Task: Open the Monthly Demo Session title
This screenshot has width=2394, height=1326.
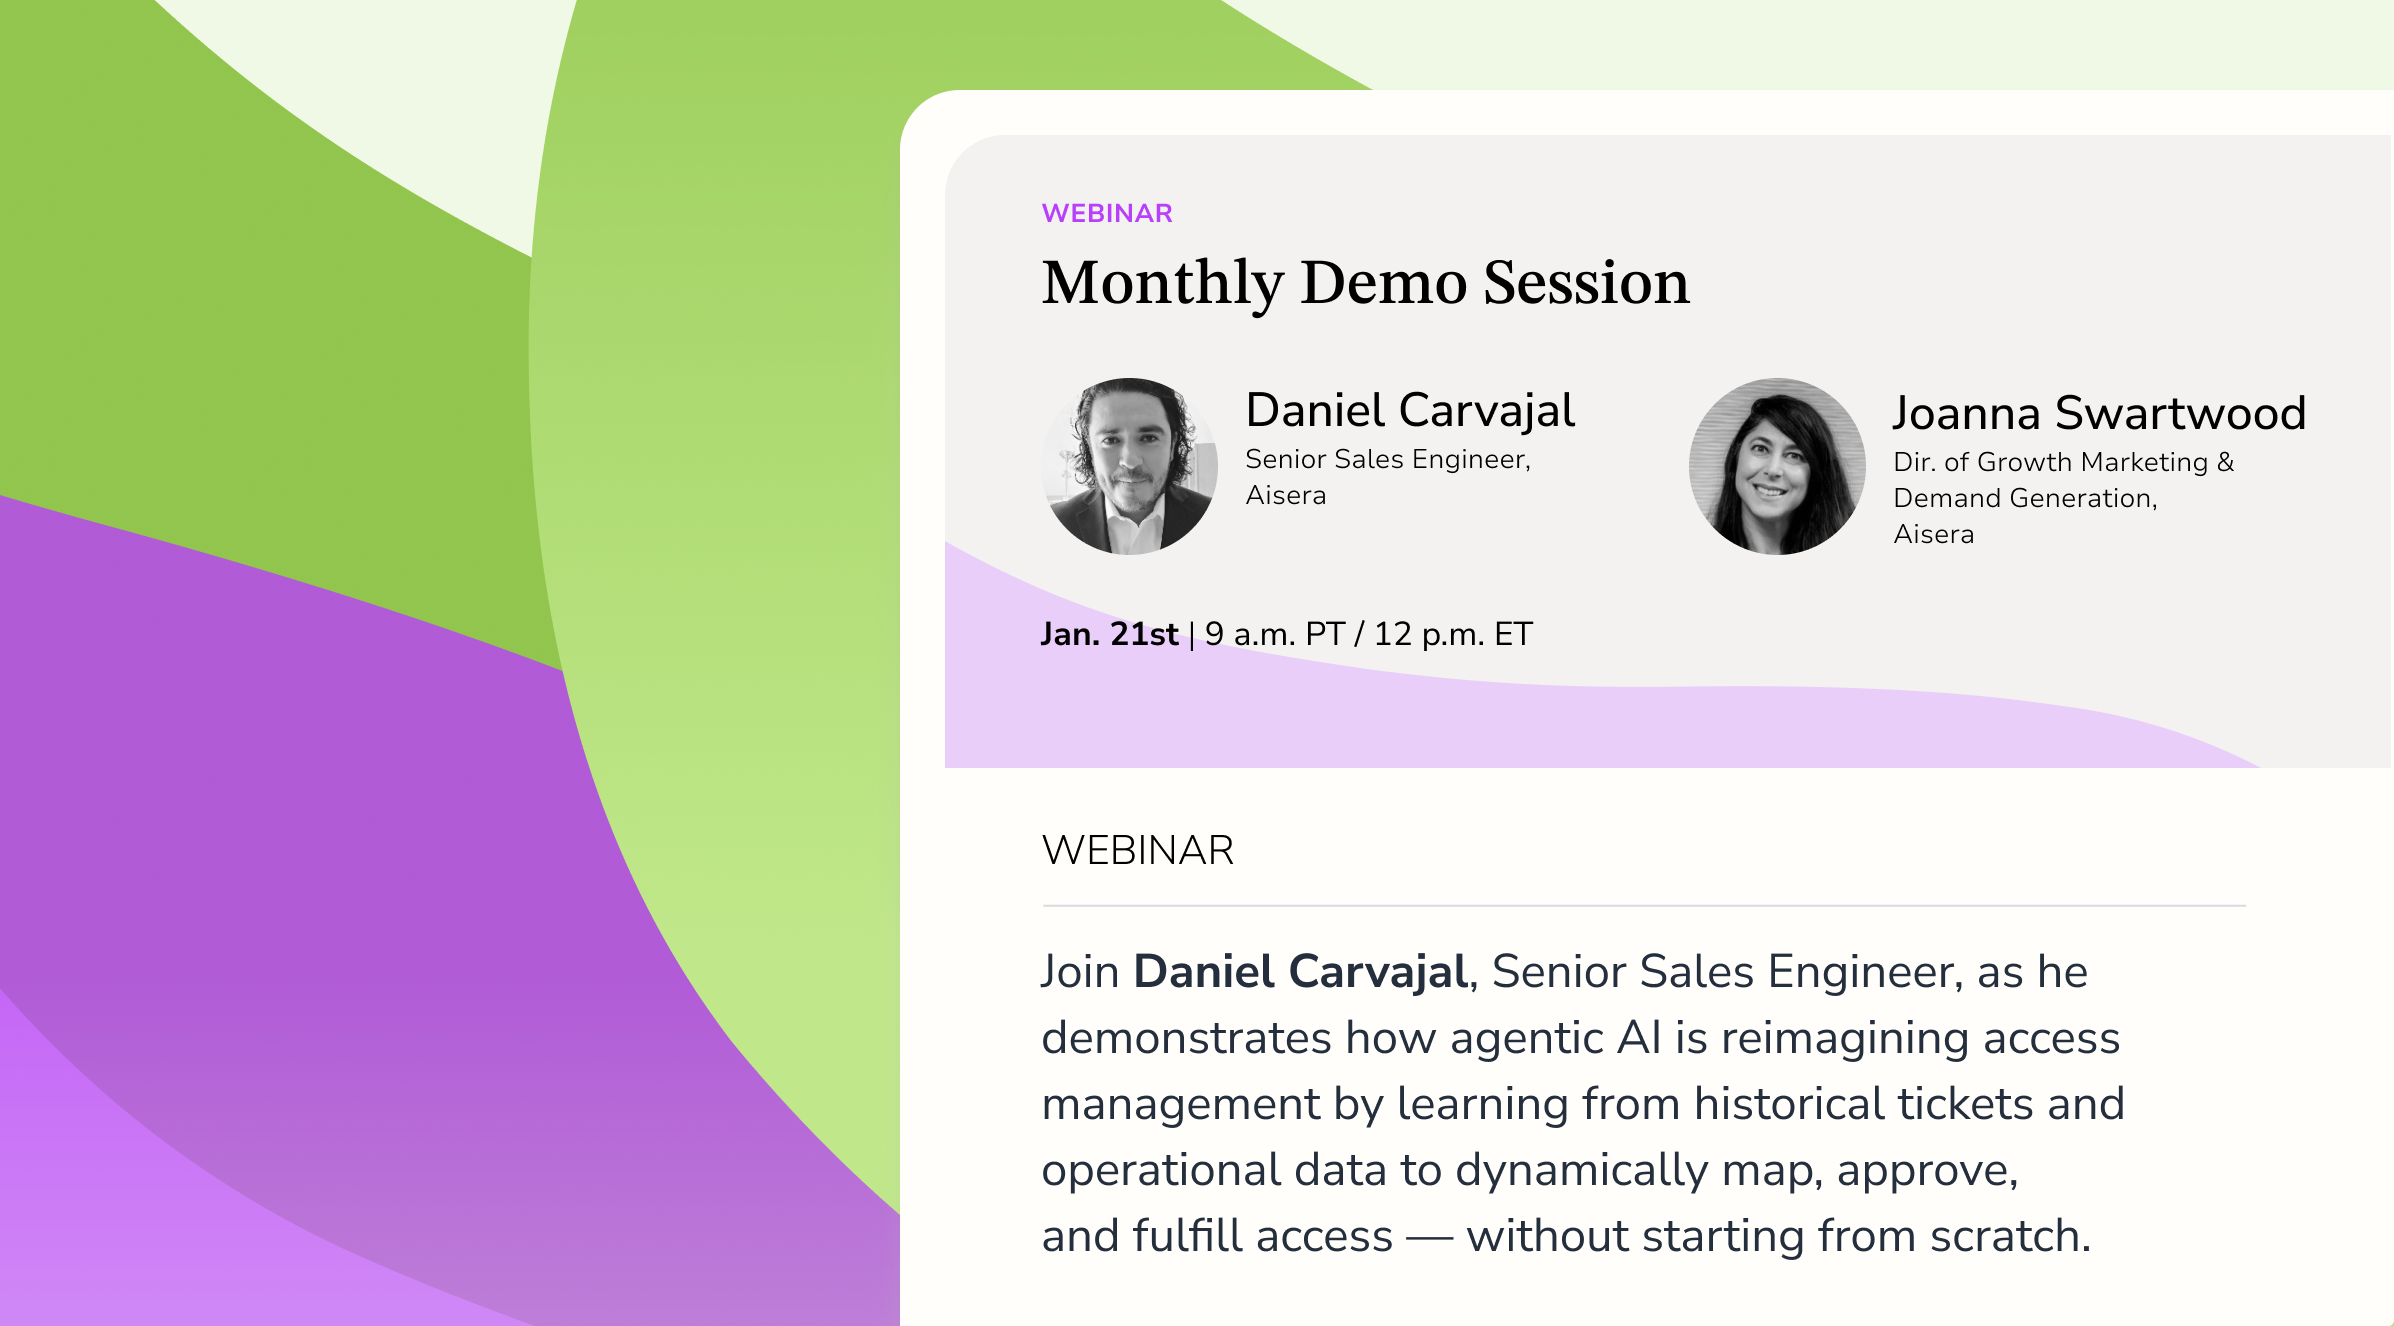Action: click(1365, 282)
